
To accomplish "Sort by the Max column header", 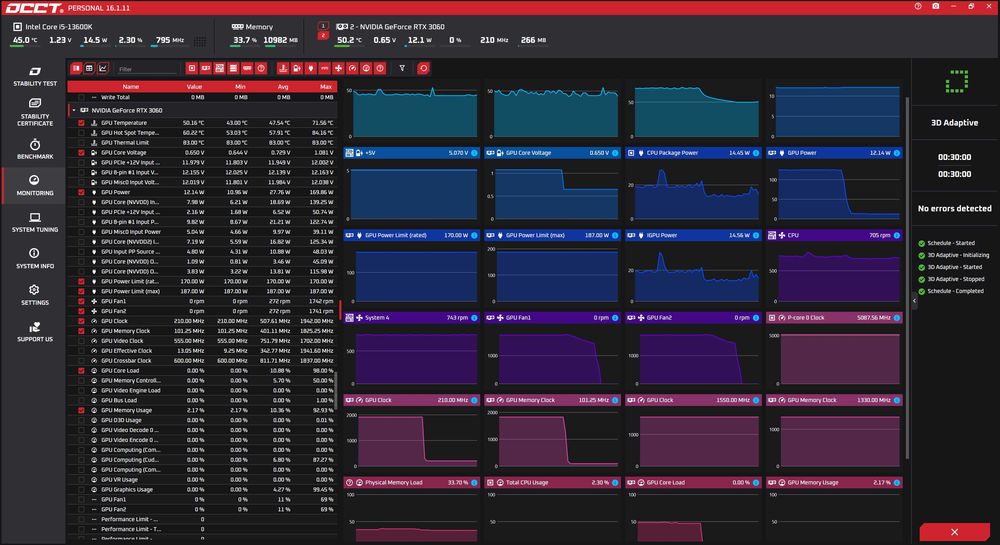I will coord(325,87).
